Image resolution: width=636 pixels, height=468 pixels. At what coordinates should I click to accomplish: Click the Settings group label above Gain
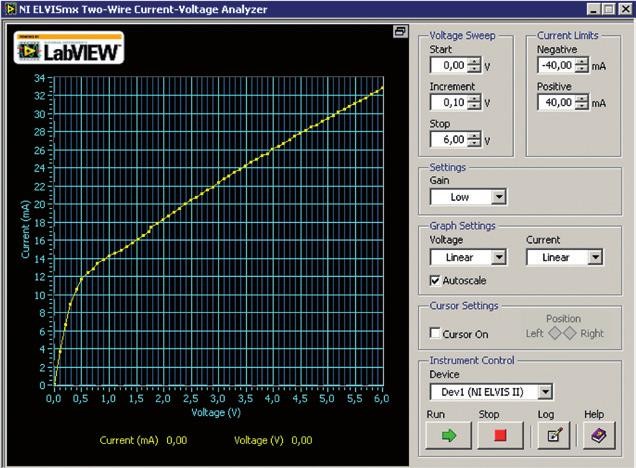coord(447,167)
